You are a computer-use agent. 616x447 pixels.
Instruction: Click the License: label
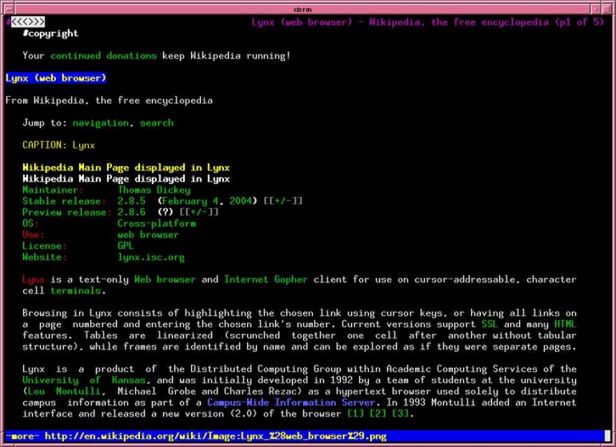pos(44,246)
